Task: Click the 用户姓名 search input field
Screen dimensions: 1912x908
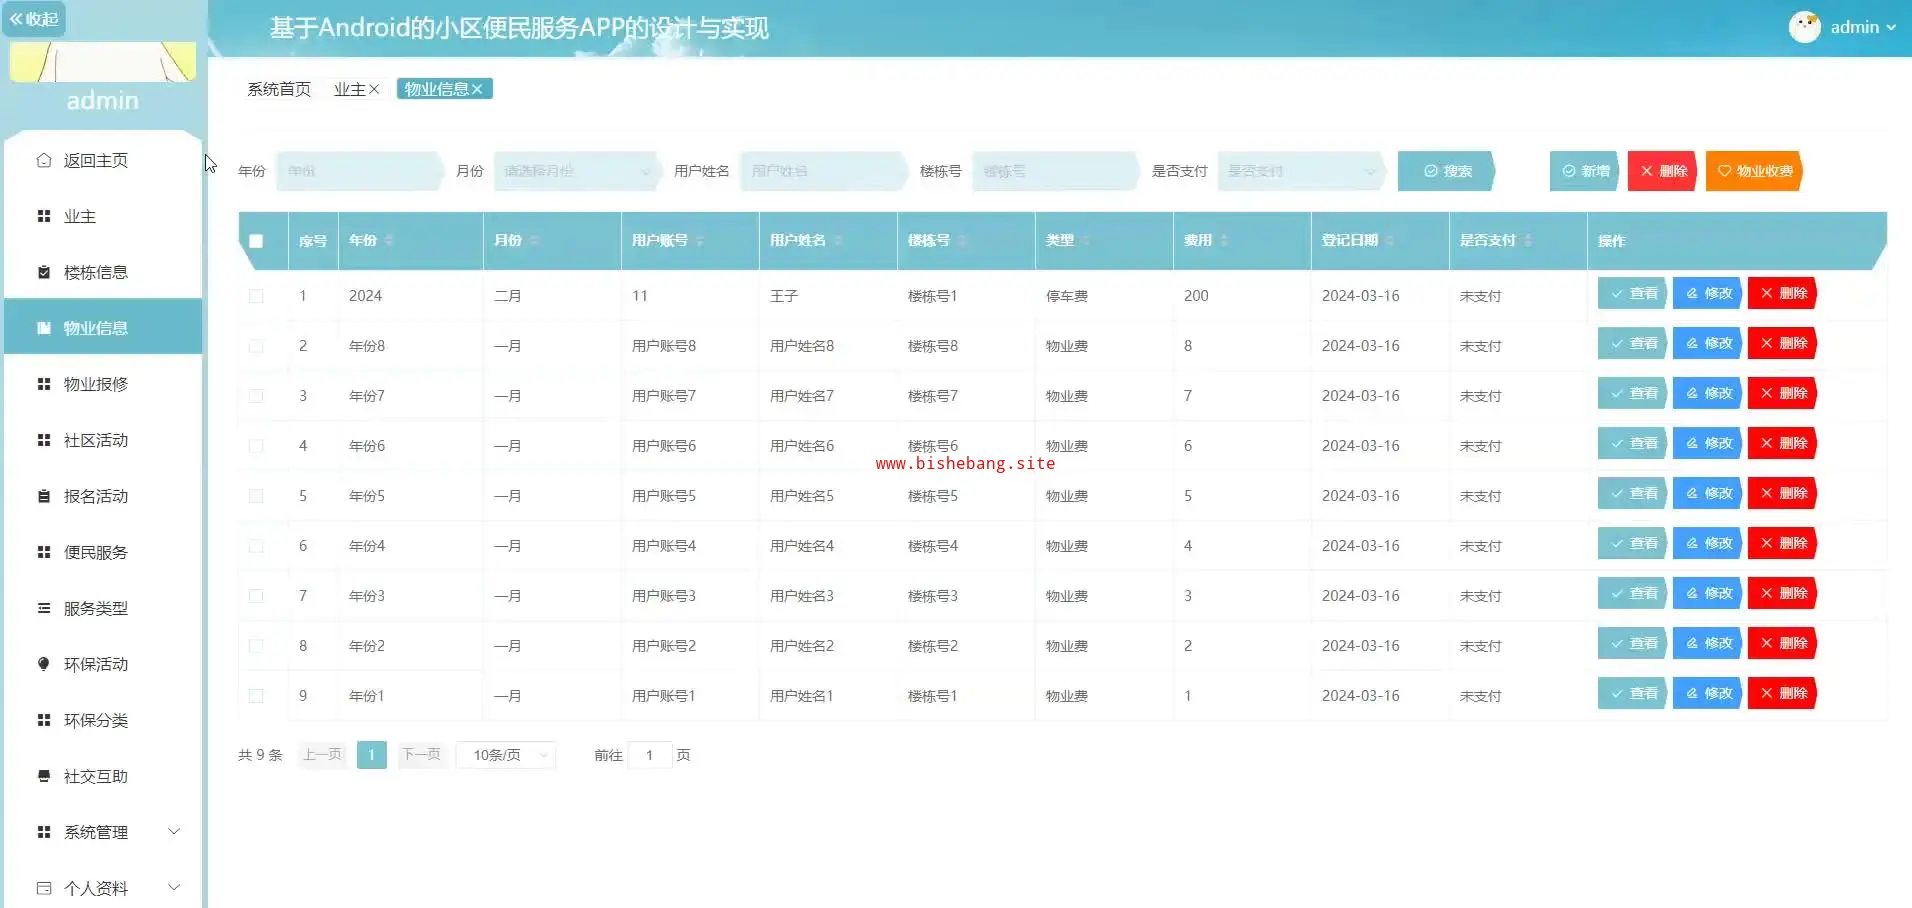Action: (x=822, y=171)
